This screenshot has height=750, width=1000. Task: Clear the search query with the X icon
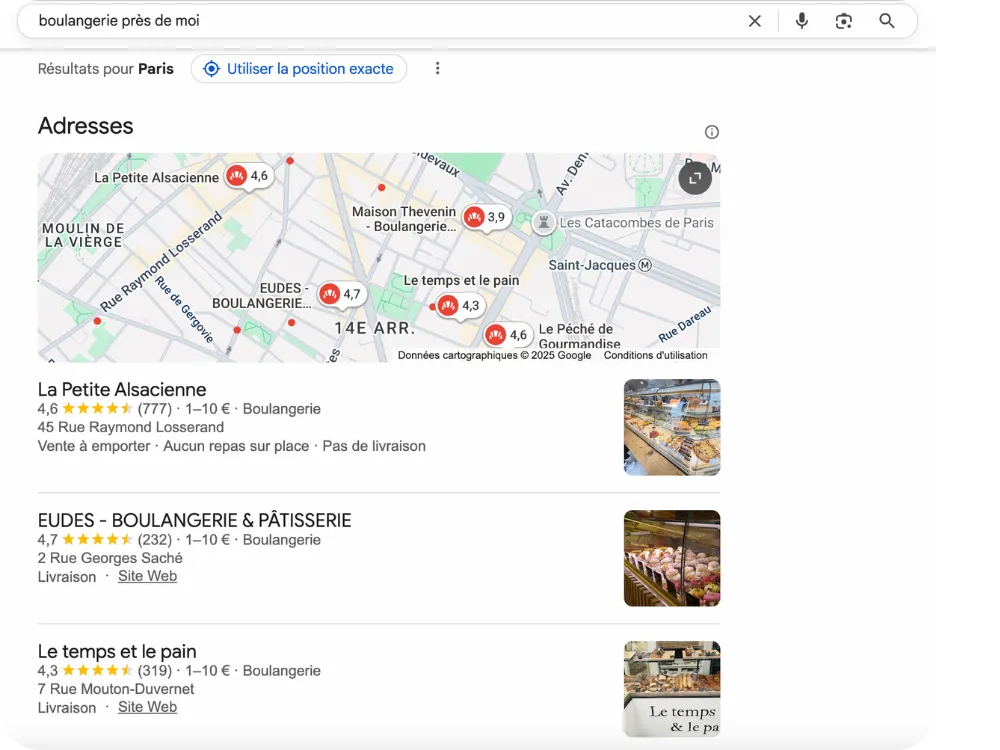754,21
